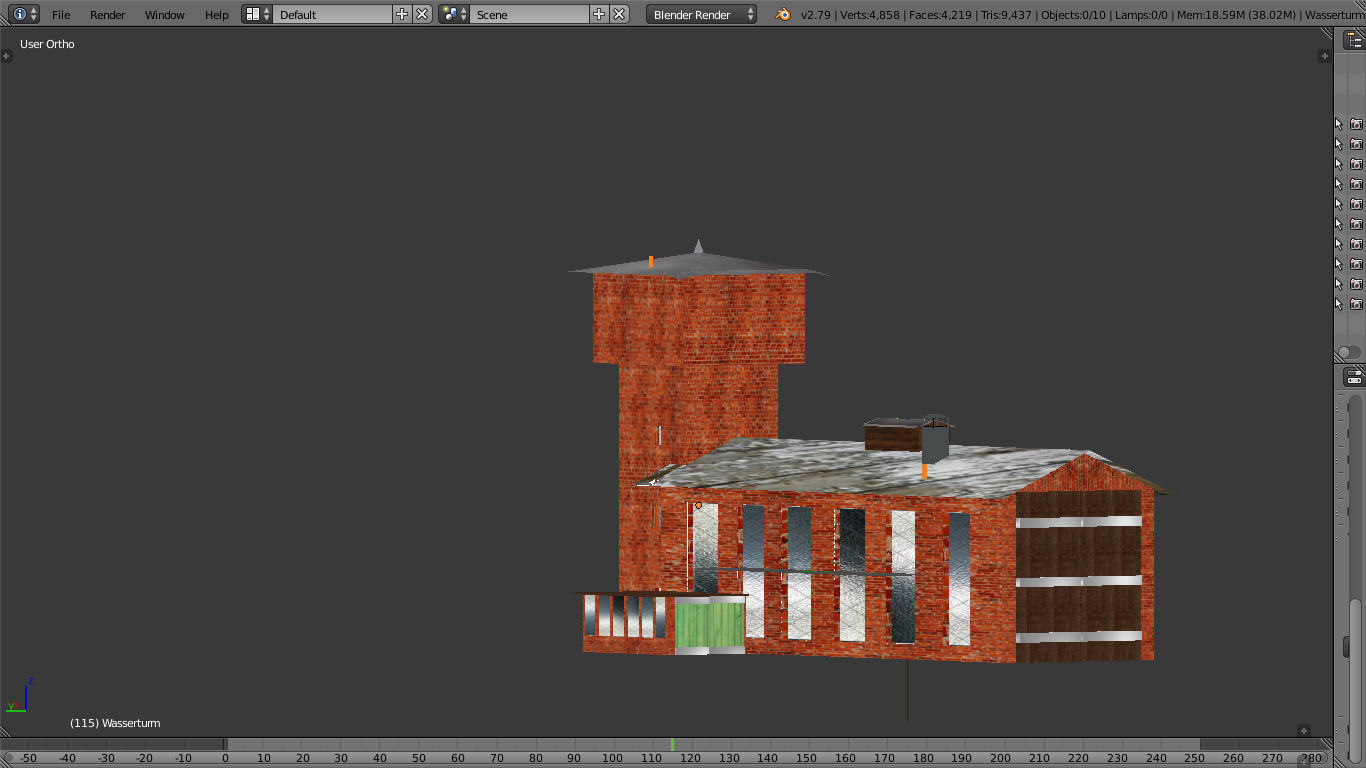Toggle renderability camera in seventh outliner row
Screen dimensions: 1366x768
pyautogui.click(x=1356, y=244)
